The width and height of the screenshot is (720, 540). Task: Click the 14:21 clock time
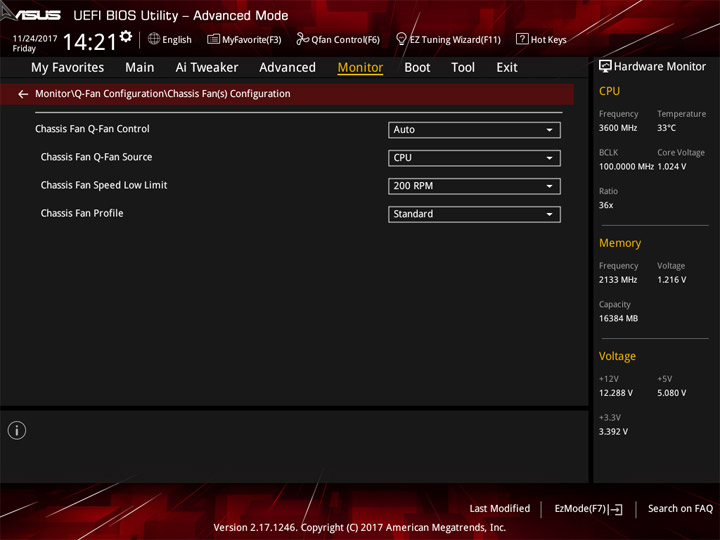coord(90,42)
